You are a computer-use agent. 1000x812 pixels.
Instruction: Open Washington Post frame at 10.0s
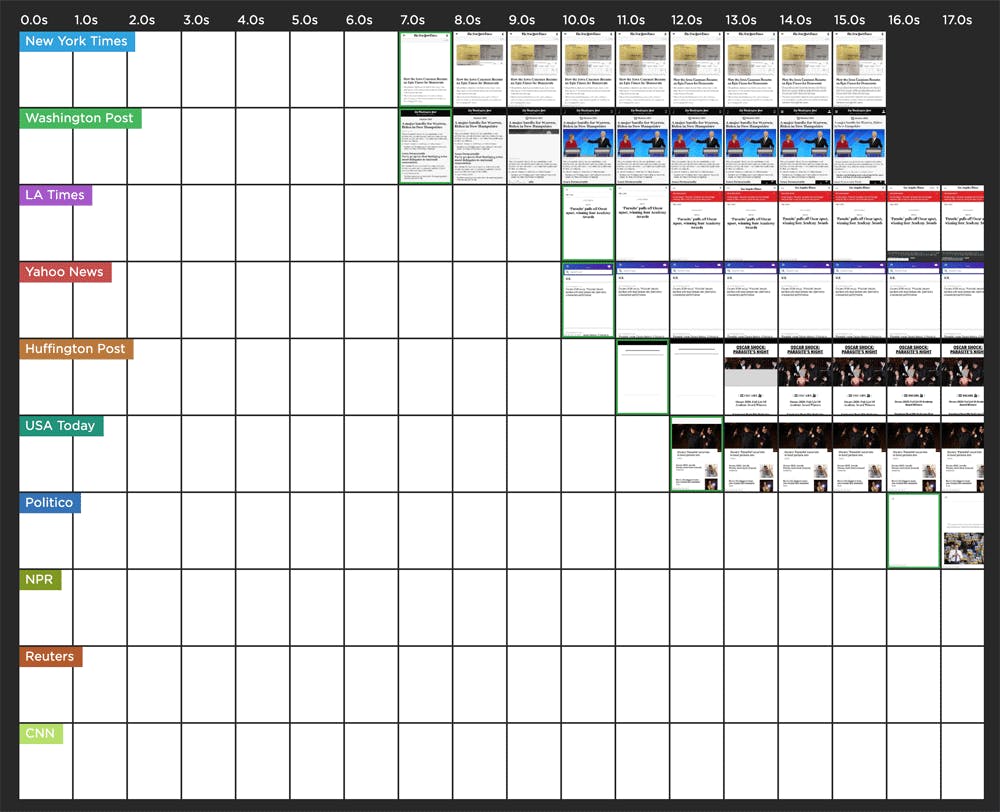[588, 145]
